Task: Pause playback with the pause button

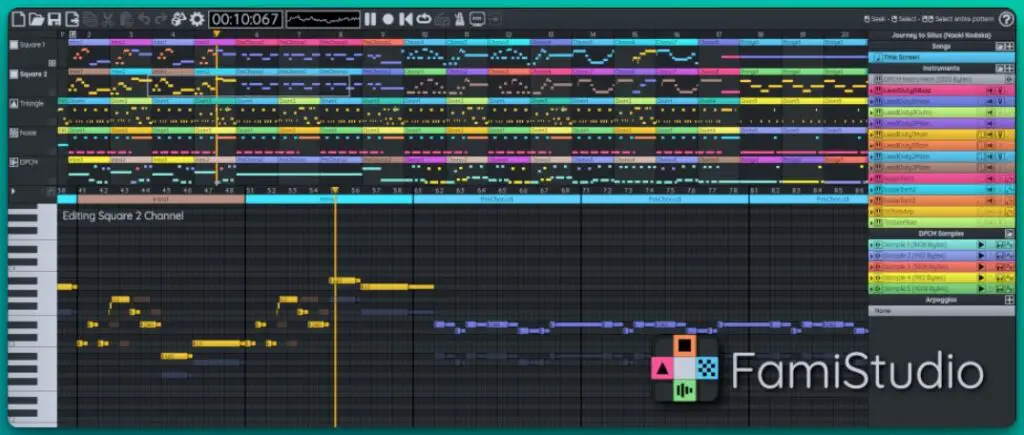Action: pos(370,19)
